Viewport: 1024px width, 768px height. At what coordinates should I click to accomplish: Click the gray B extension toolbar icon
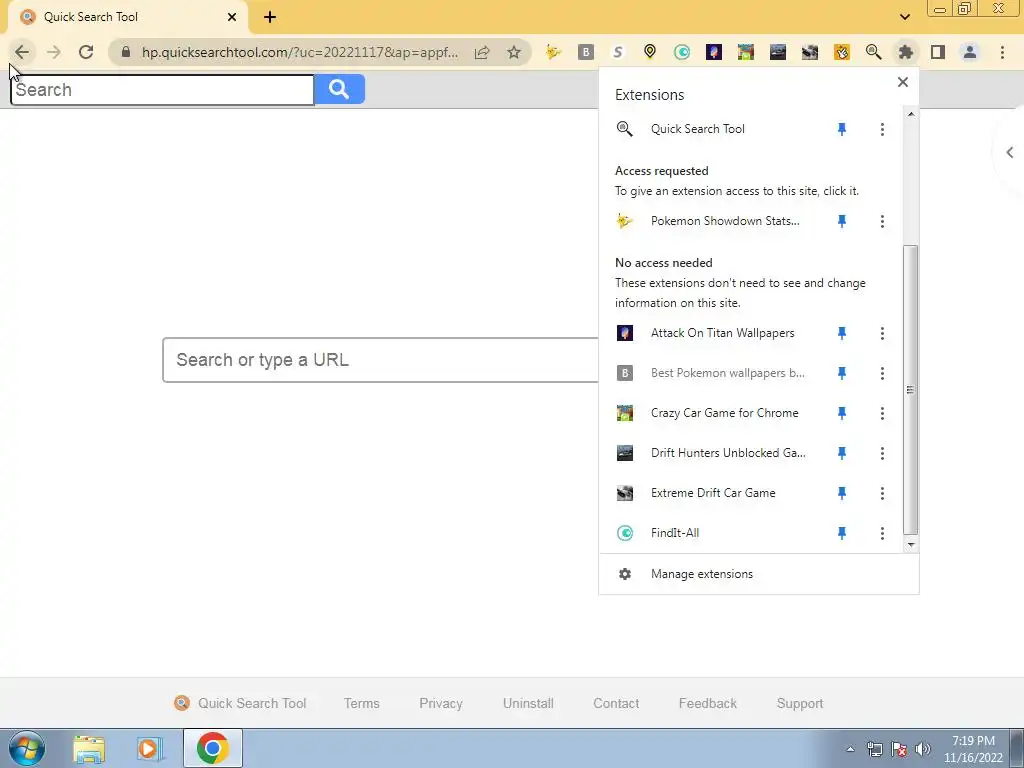pos(586,52)
